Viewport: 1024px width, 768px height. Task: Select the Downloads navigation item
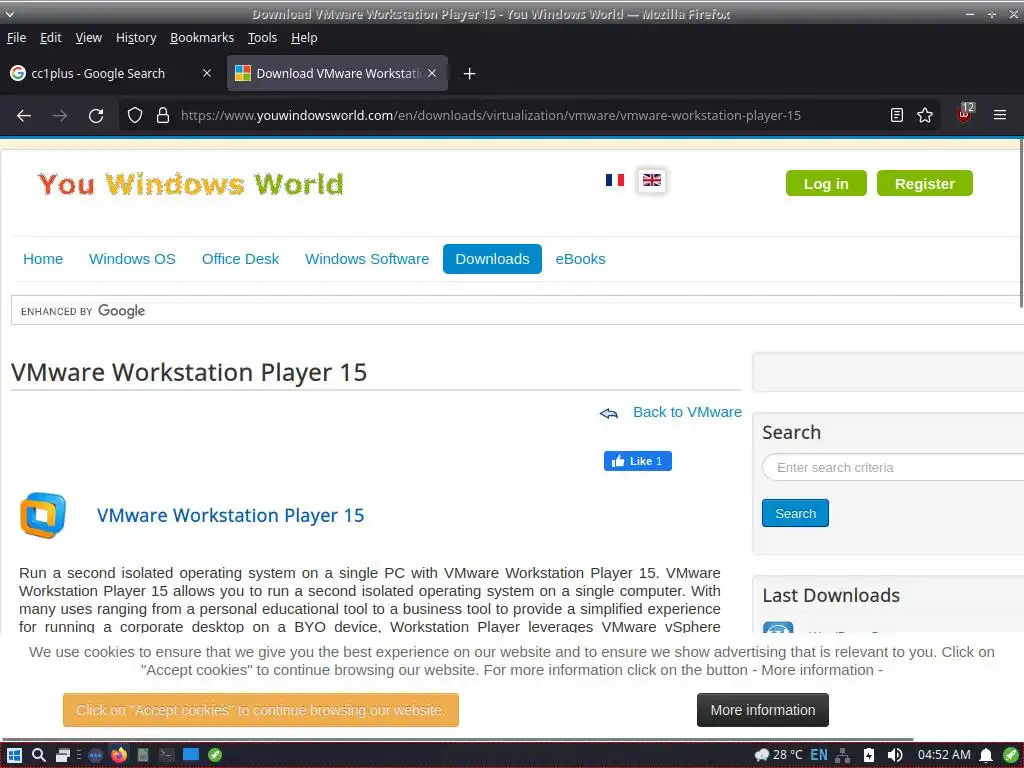[492, 259]
